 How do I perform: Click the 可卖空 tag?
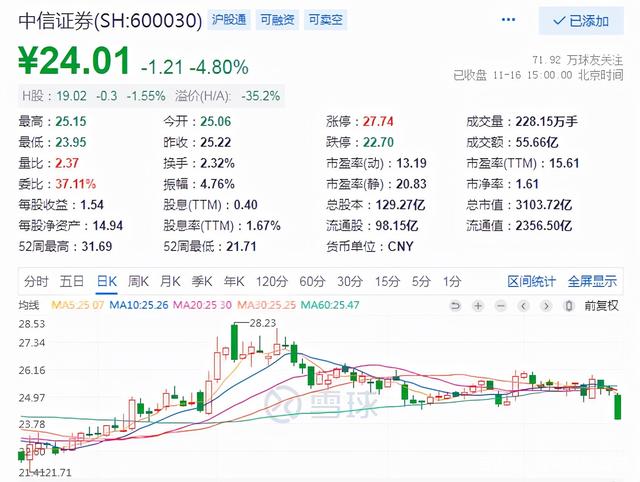click(x=325, y=20)
